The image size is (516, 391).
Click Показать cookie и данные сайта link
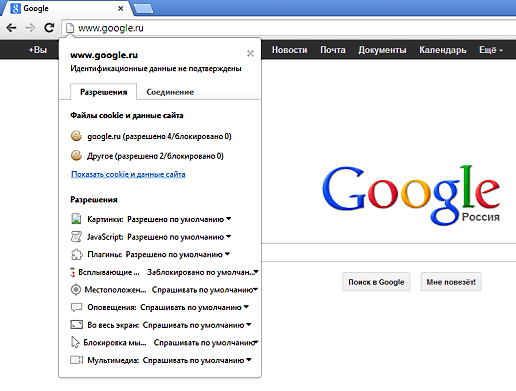[x=128, y=174]
